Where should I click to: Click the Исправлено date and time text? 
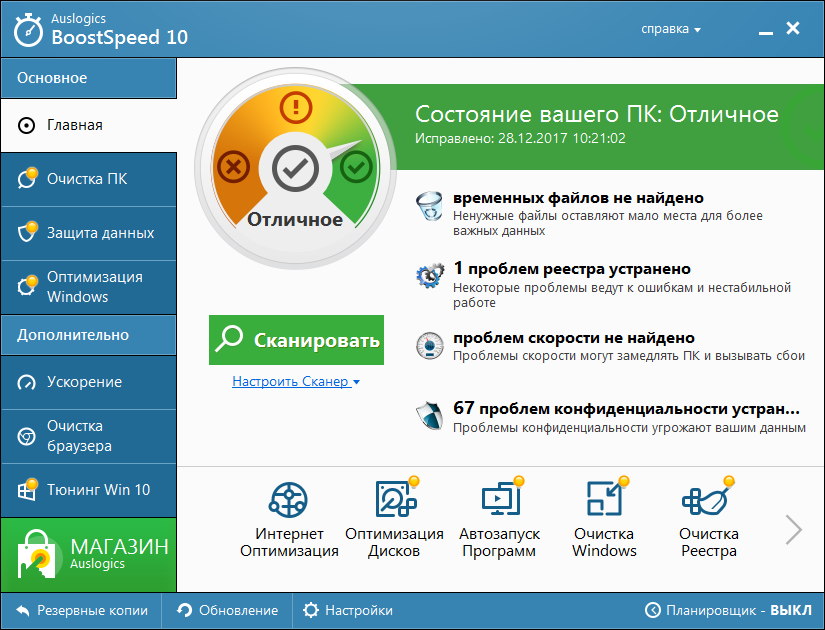tap(520, 138)
